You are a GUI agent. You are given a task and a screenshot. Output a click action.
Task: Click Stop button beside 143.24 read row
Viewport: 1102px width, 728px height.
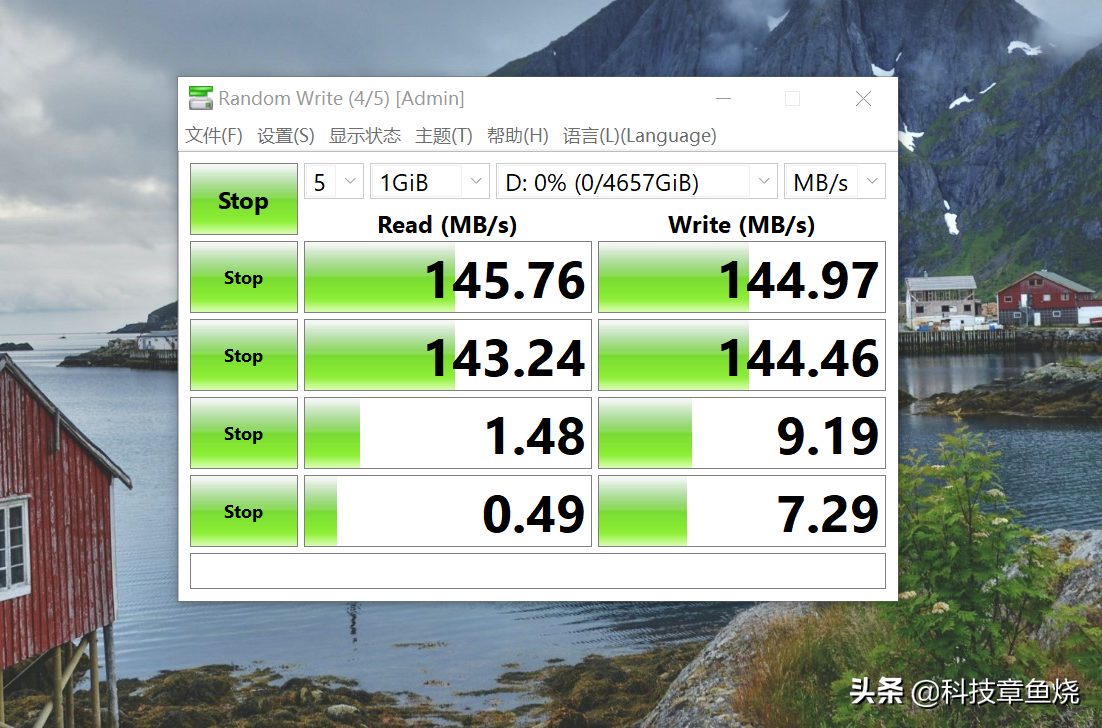244,355
